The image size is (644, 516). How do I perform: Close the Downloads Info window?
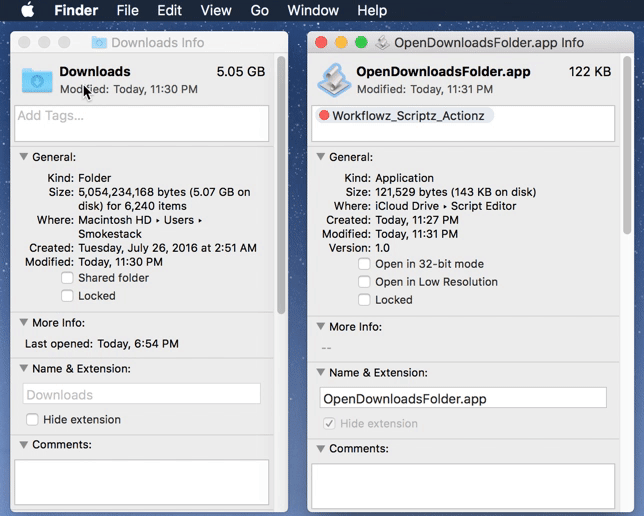coord(24,42)
